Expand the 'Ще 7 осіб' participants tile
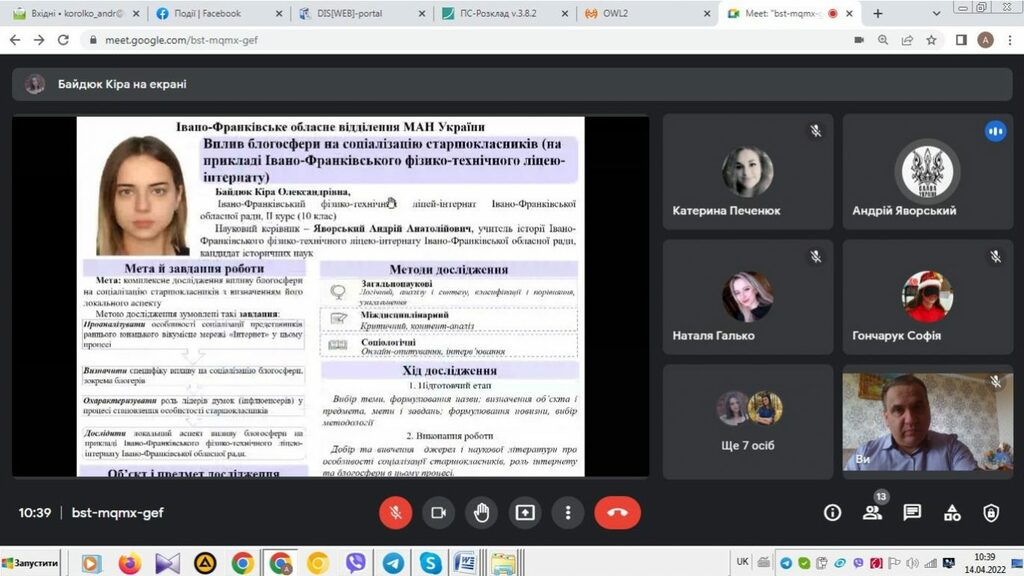 (x=747, y=420)
